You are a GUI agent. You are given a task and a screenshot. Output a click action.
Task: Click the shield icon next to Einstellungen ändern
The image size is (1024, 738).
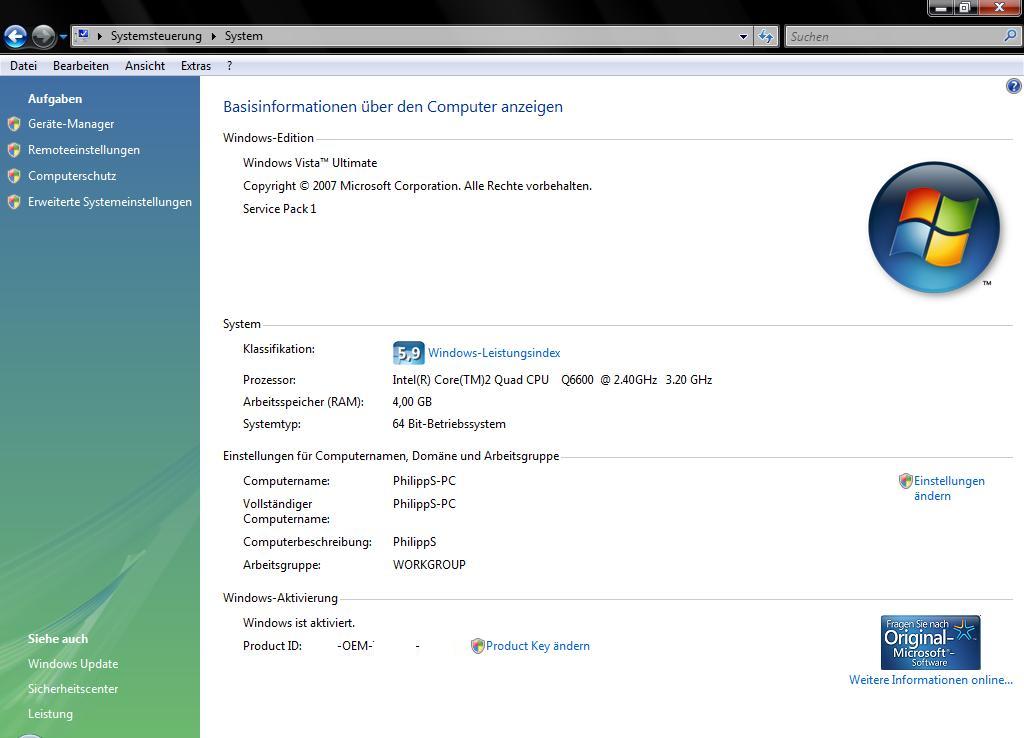click(905, 481)
